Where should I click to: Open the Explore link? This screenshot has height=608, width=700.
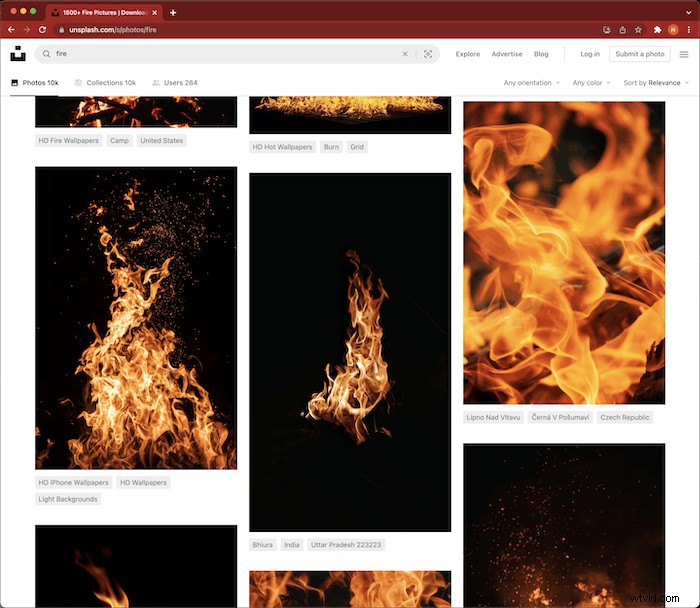click(467, 54)
